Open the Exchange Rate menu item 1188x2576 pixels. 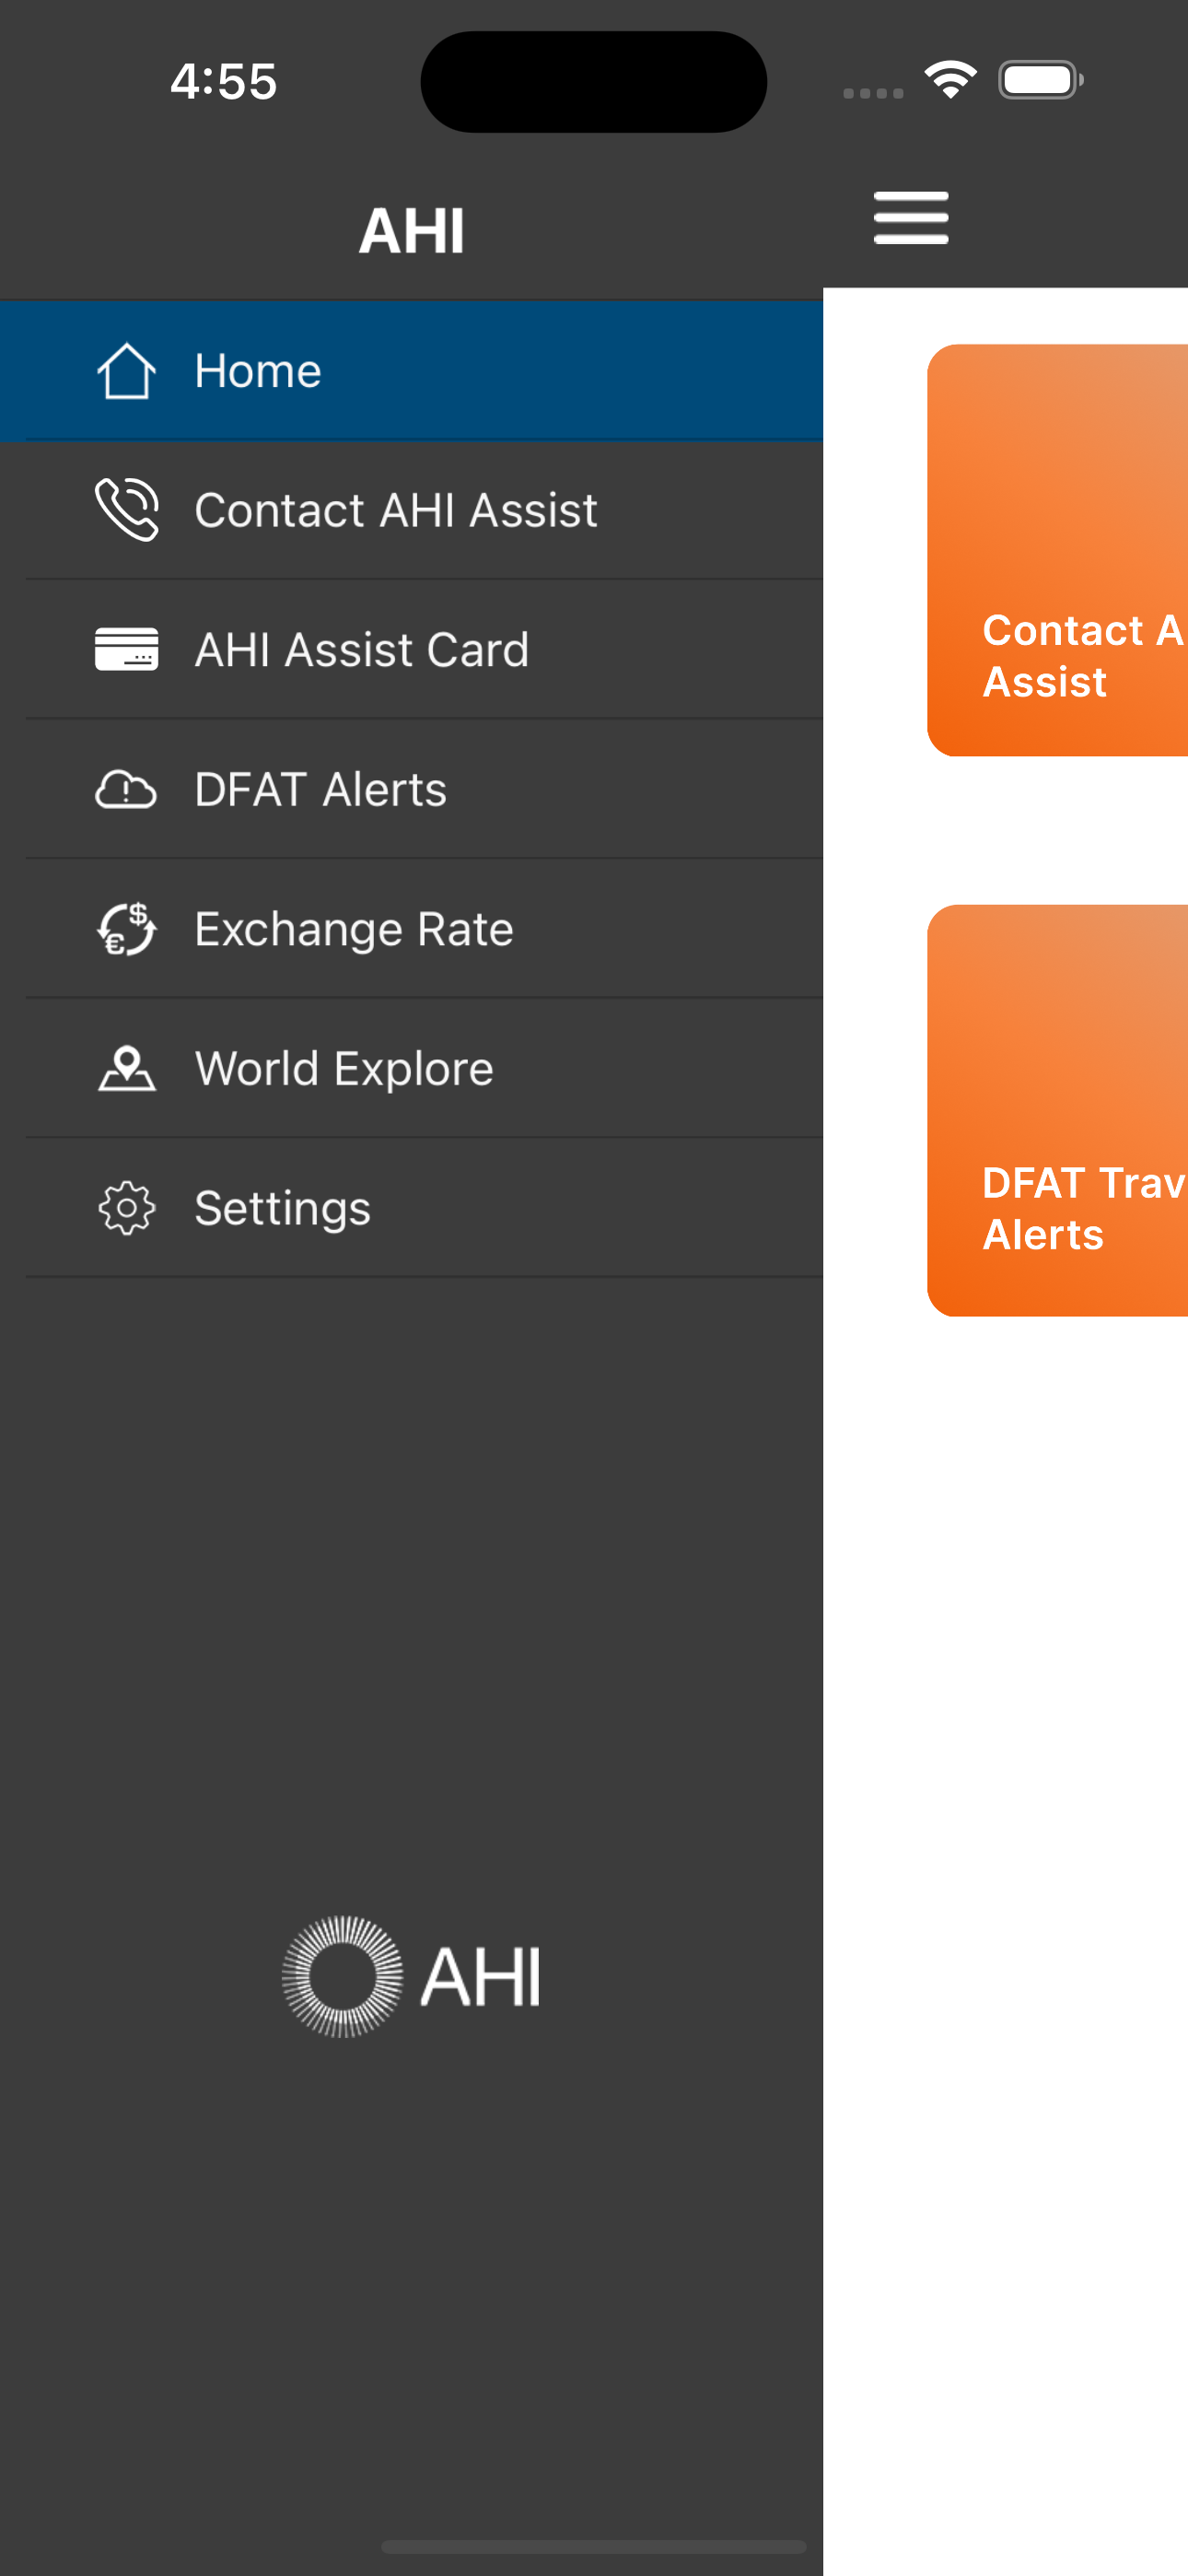[412, 929]
